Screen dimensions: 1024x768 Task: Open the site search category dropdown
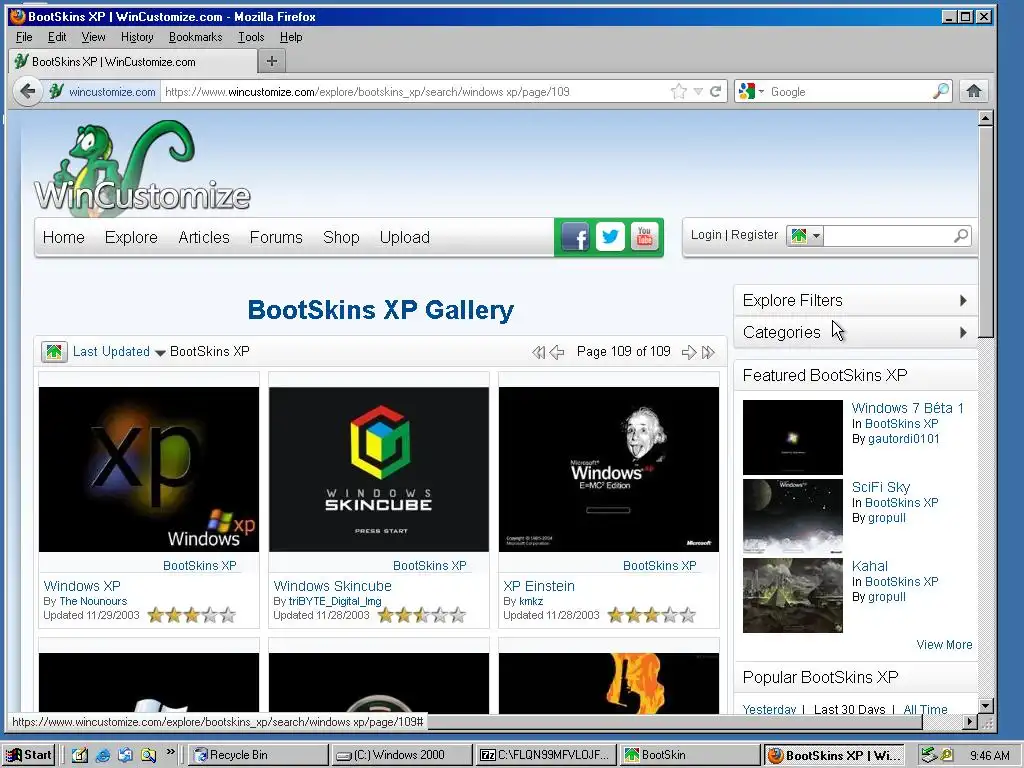click(x=805, y=235)
